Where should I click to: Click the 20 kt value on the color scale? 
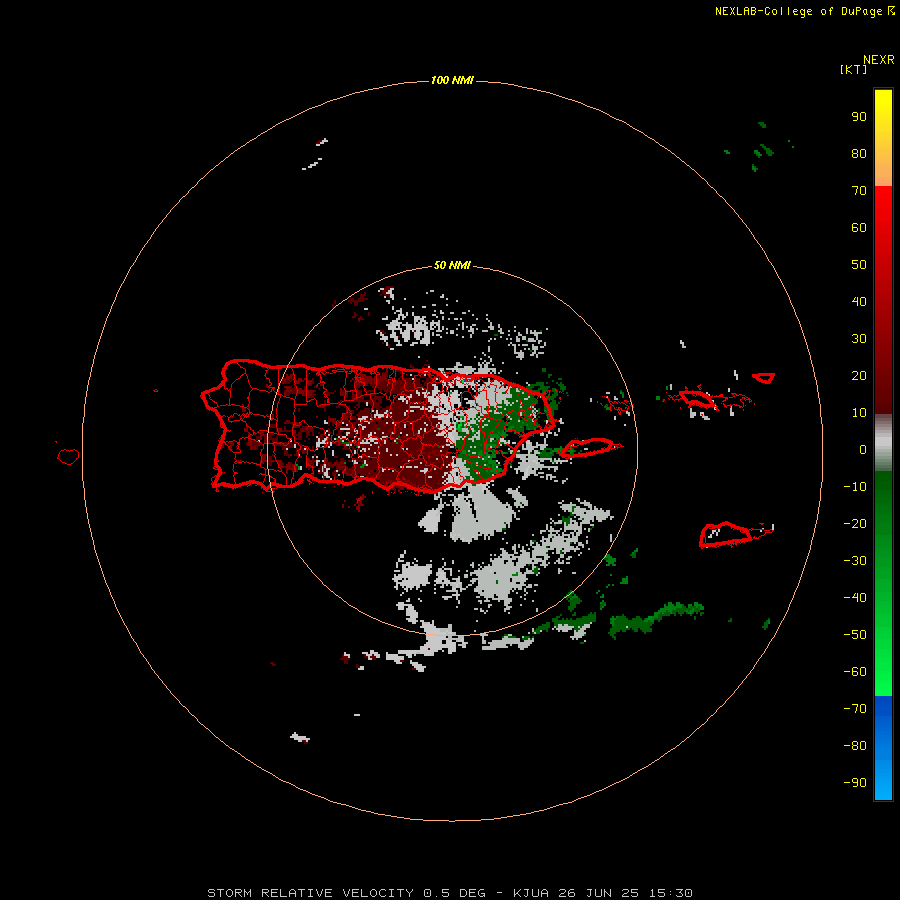[859, 376]
